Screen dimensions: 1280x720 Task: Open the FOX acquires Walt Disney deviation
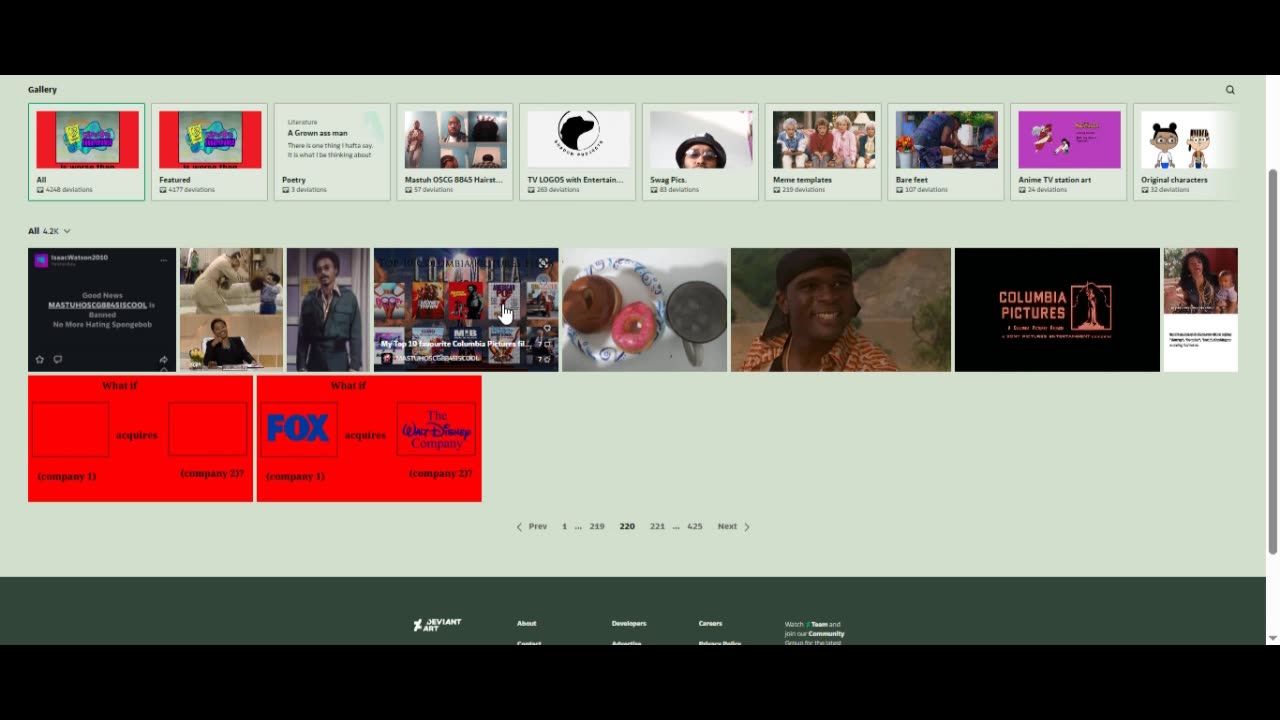click(x=369, y=439)
